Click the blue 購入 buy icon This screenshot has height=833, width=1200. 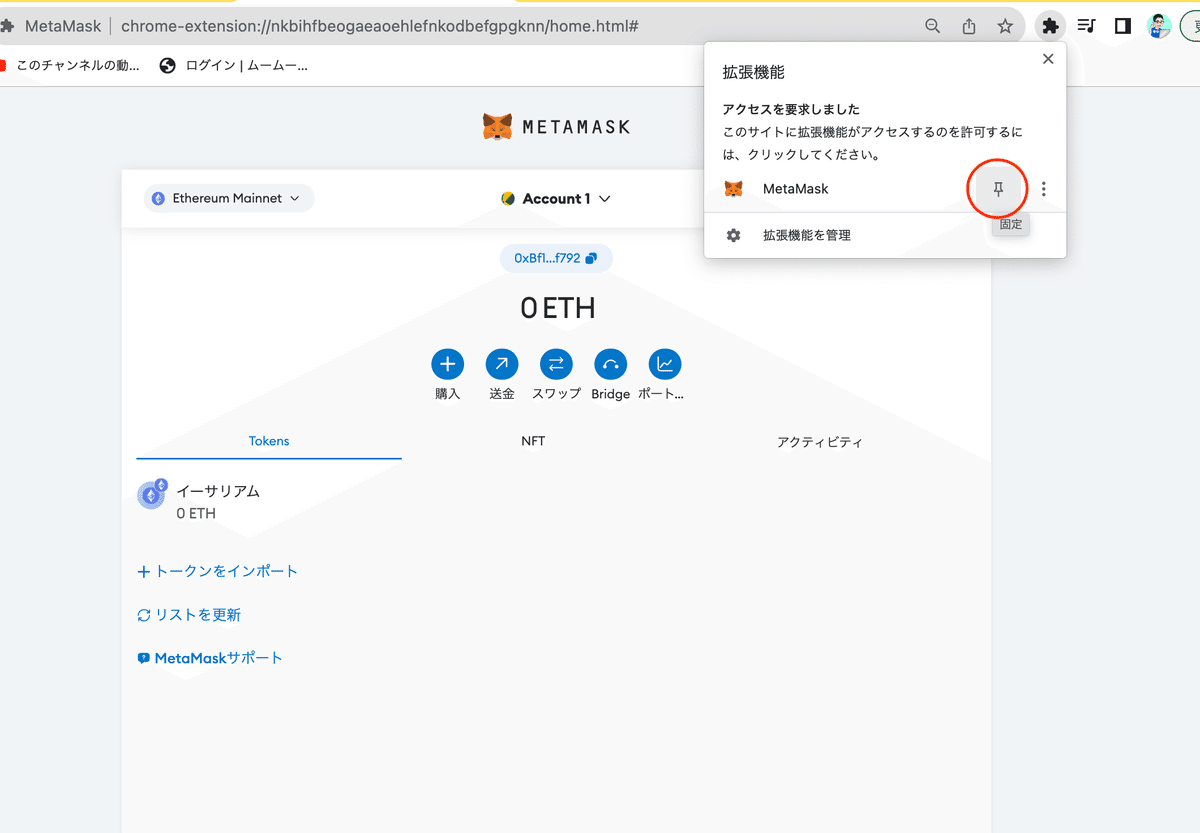447,364
